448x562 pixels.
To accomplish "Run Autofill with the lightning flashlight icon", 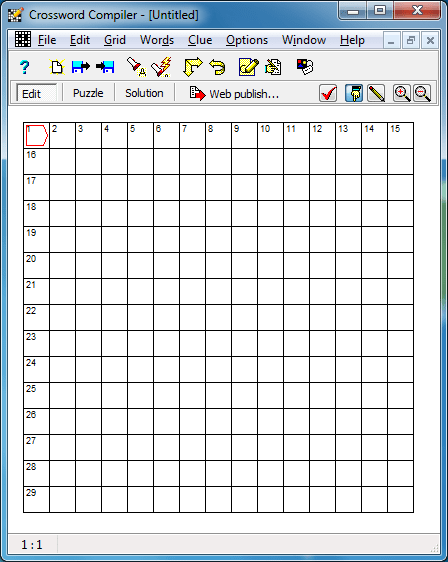I will (x=161, y=67).
